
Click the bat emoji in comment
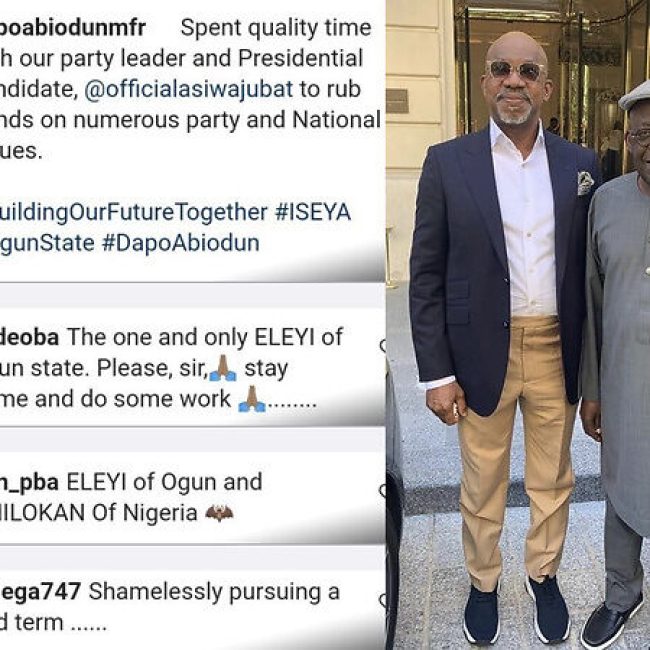(x=219, y=513)
